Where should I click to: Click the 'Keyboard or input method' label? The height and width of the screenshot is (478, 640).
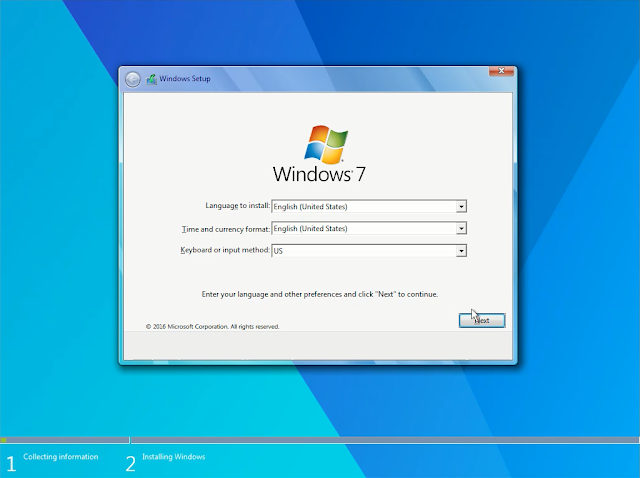[225, 250]
